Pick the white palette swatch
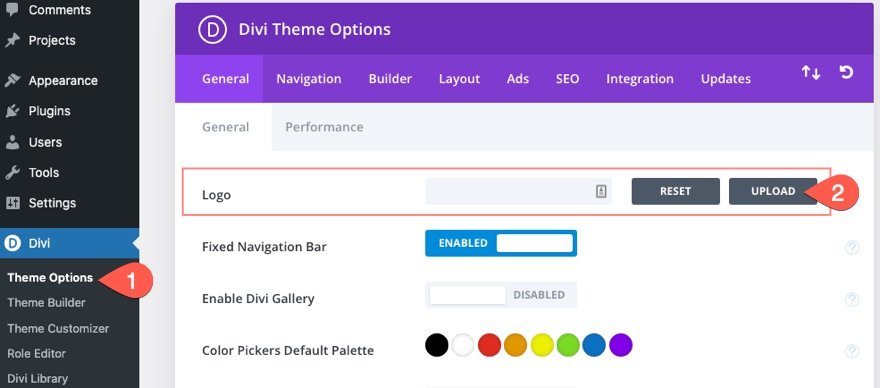This screenshot has width=880, height=388. pyautogui.click(x=463, y=345)
